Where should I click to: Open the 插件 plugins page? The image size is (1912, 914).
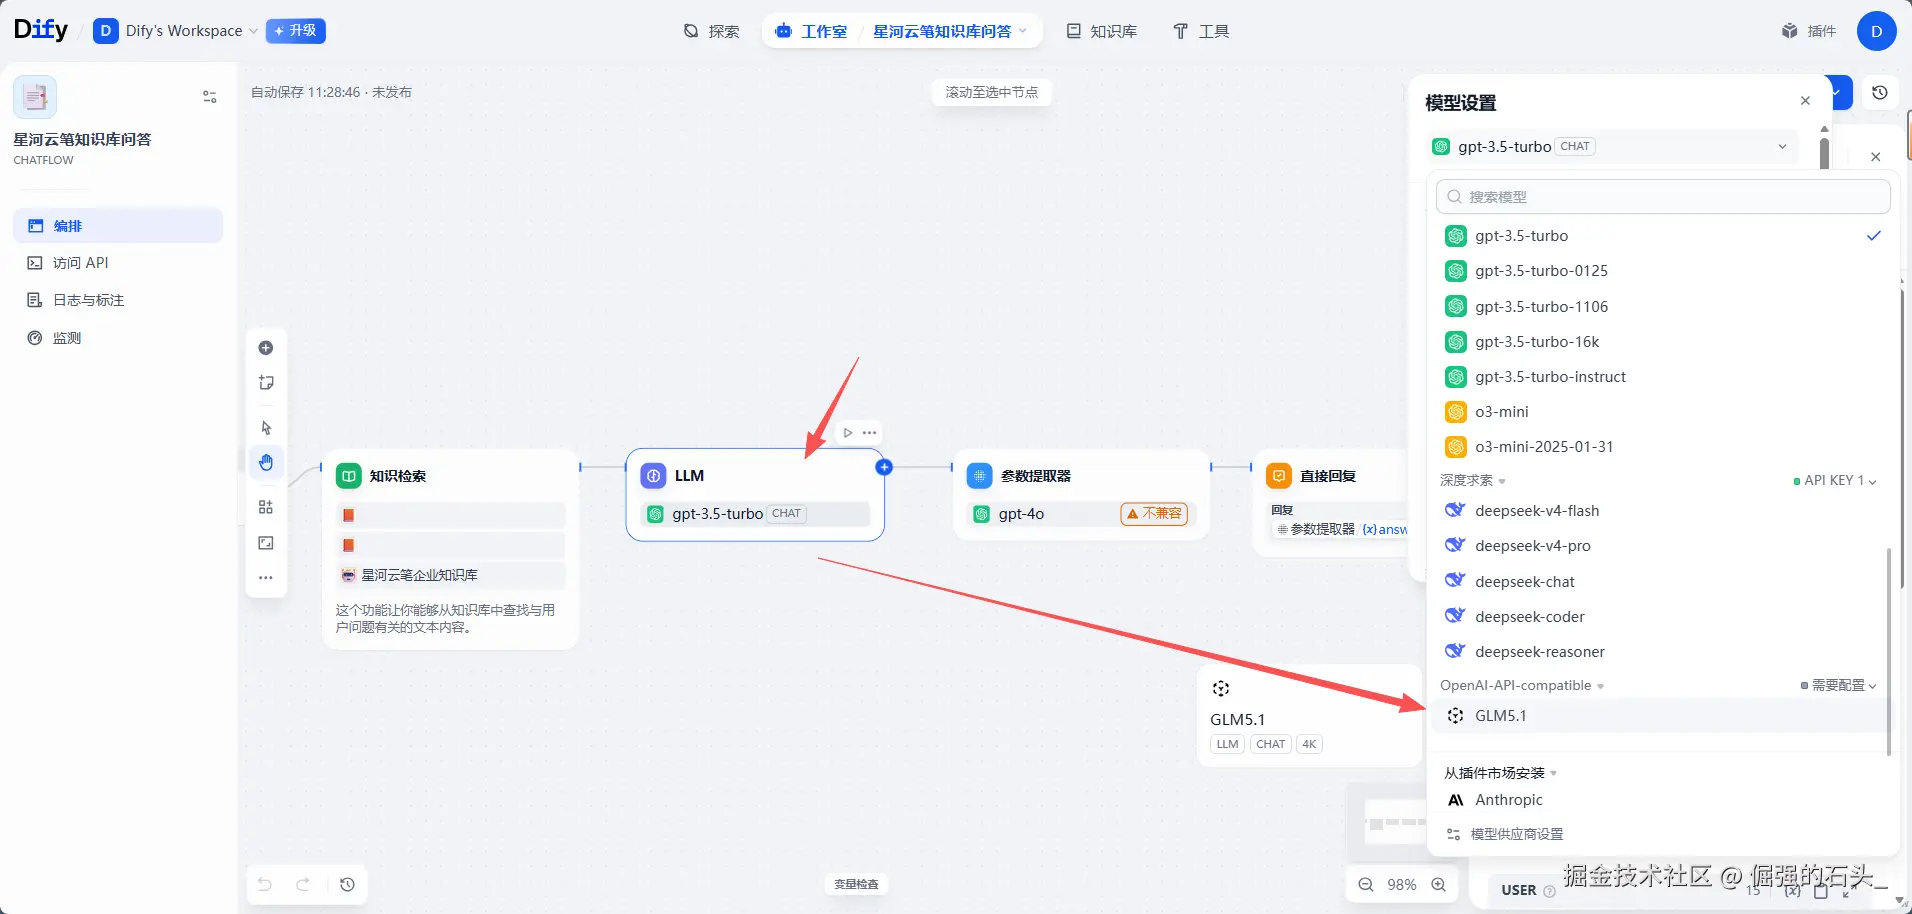point(1809,31)
